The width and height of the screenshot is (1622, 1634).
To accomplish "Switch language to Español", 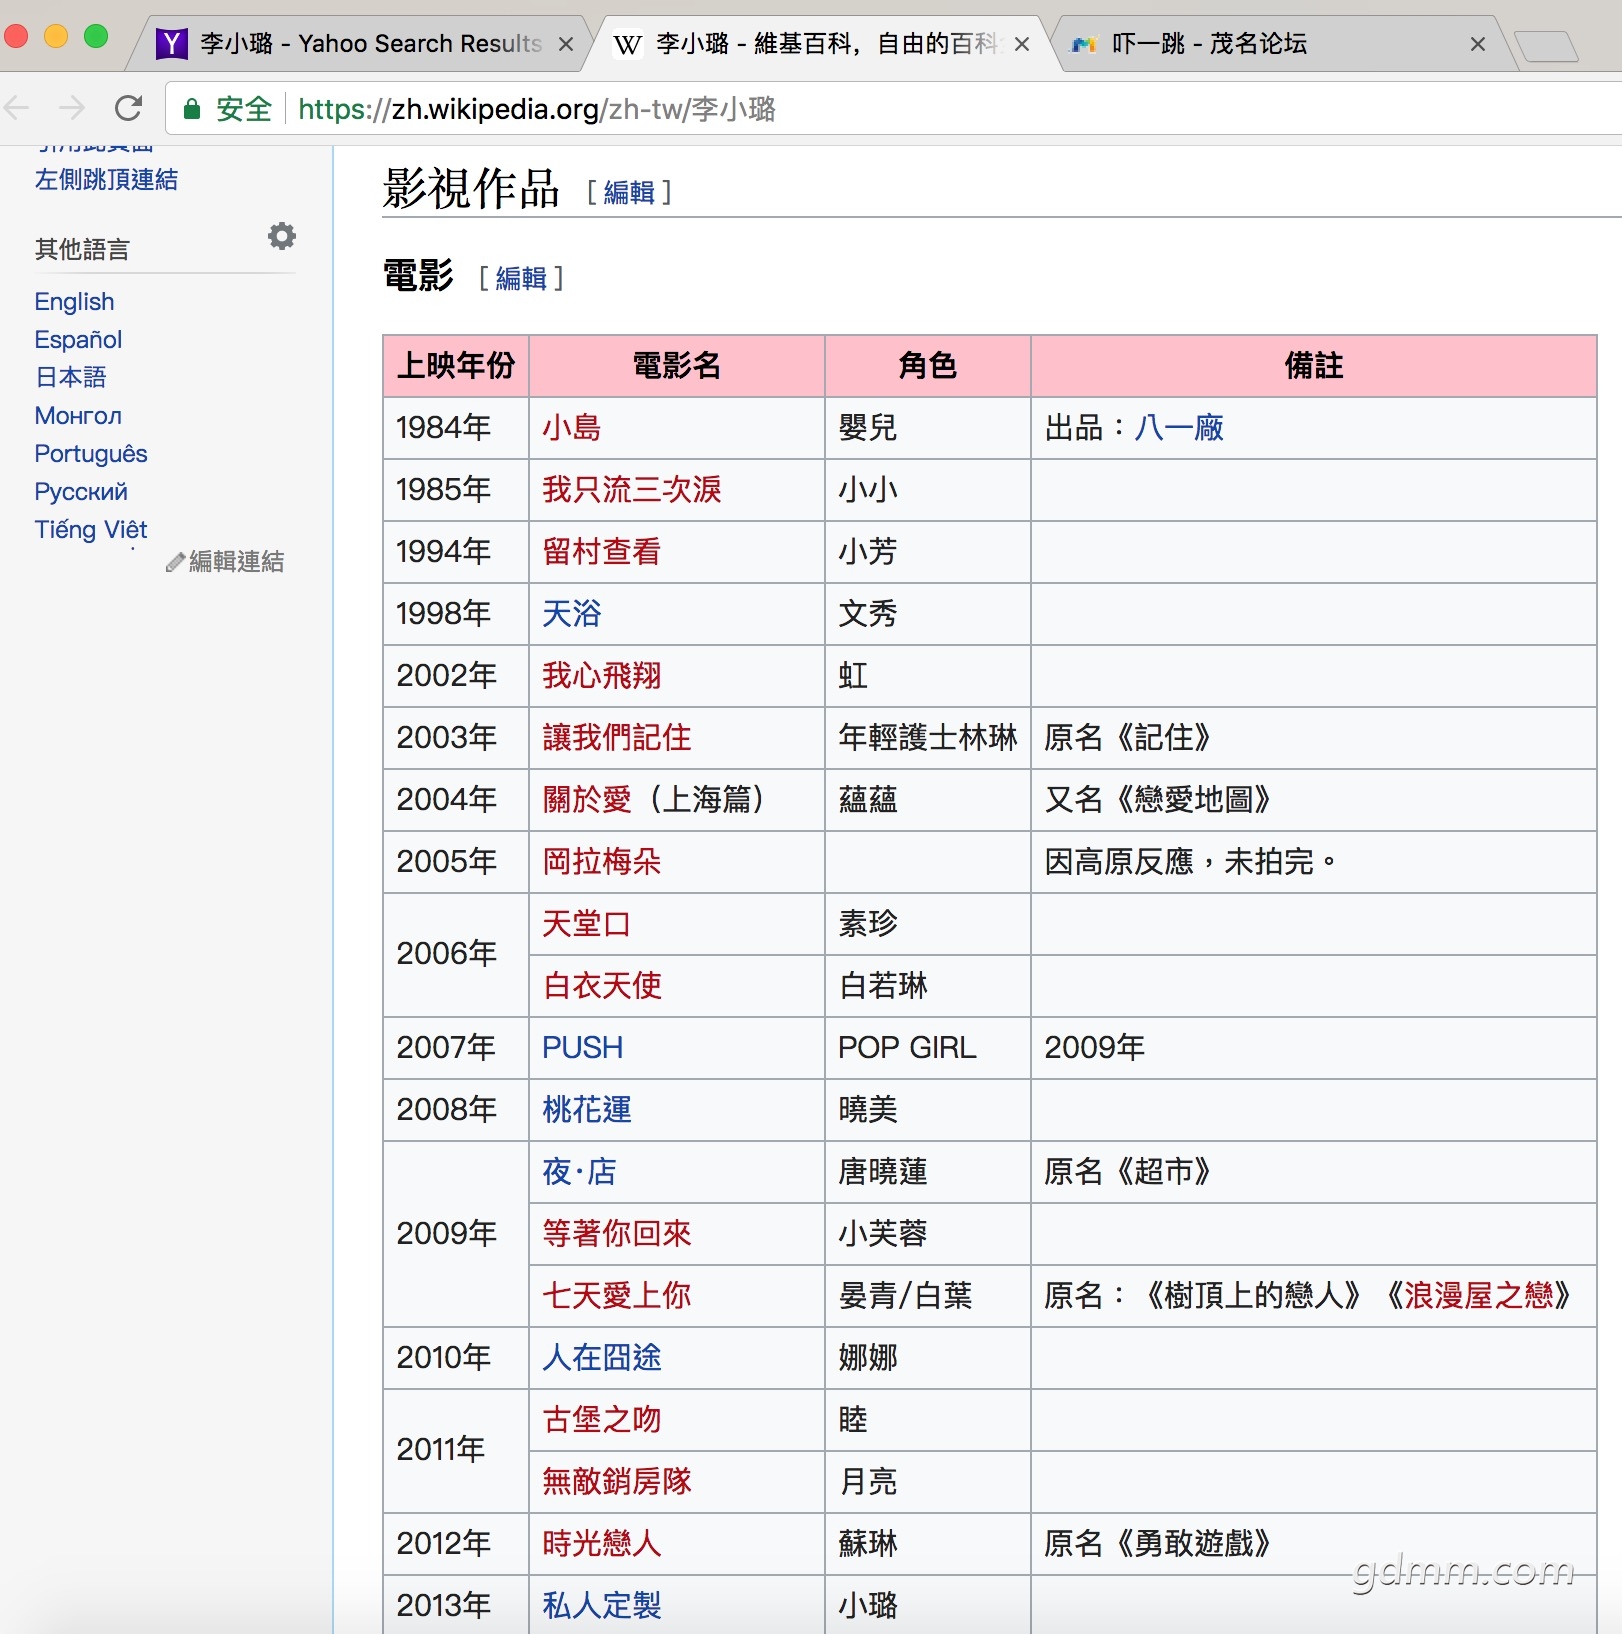I will click(78, 339).
